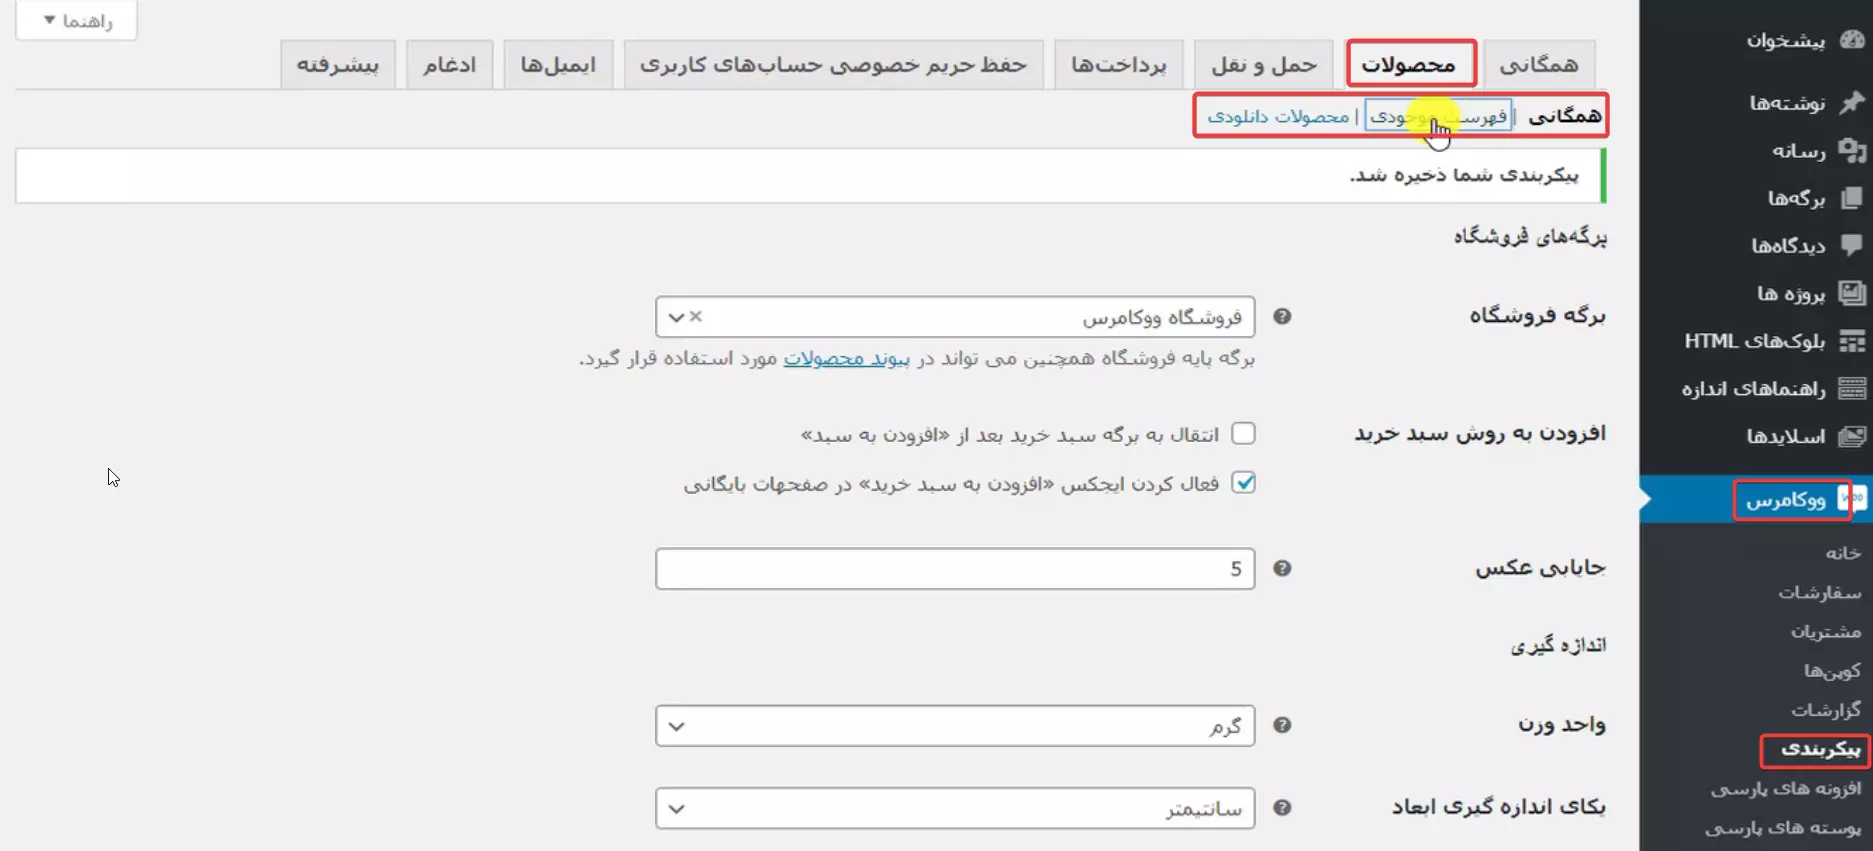This screenshot has width=1873, height=851.
Task: Open Pages (برگه‌ها) menu item
Action: (1796, 198)
